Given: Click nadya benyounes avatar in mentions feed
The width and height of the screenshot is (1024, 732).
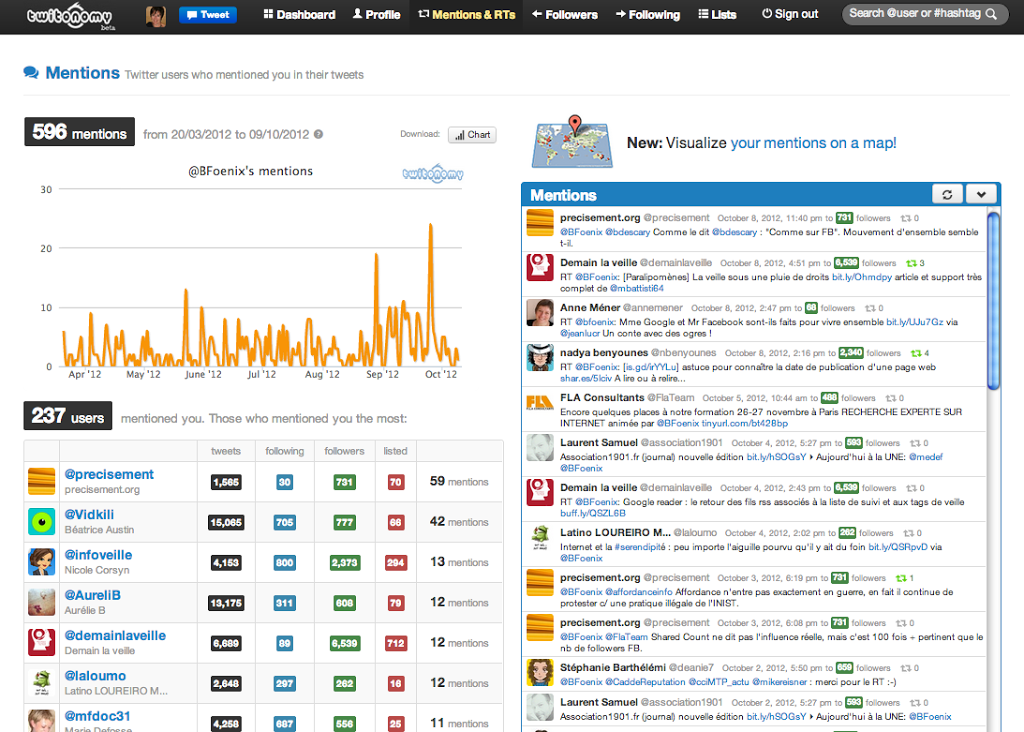Looking at the screenshot, I should (540, 358).
